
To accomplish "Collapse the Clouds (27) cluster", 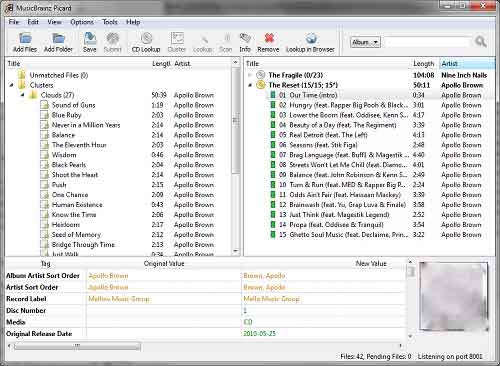I will 23,95.
